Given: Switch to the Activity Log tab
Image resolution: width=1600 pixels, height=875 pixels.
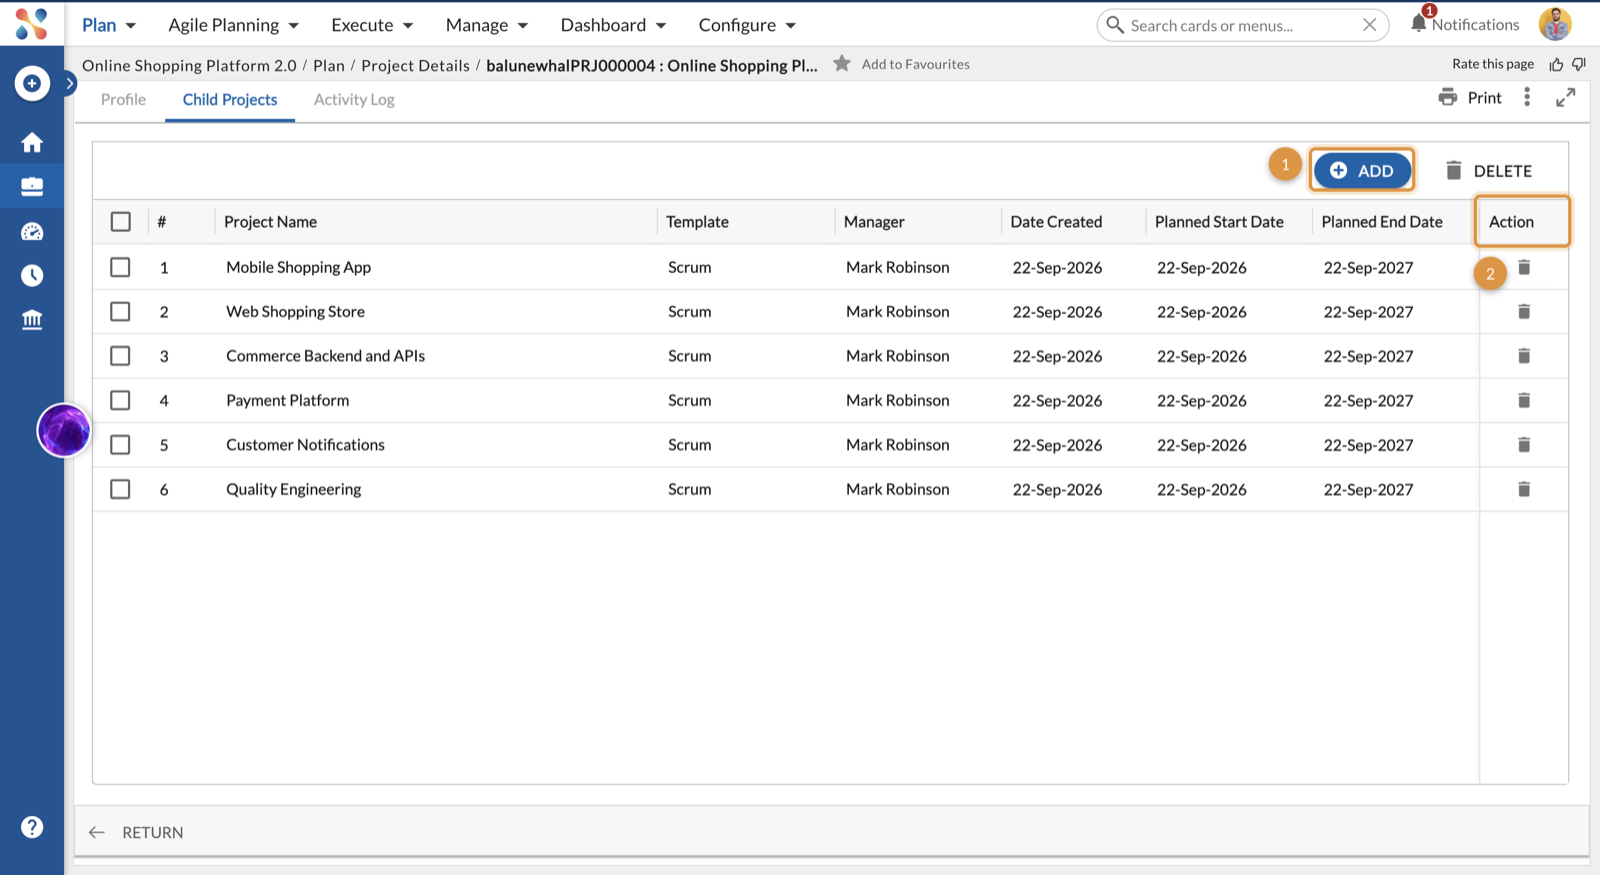Looking at the screenshot, I should tap(354, 99).
